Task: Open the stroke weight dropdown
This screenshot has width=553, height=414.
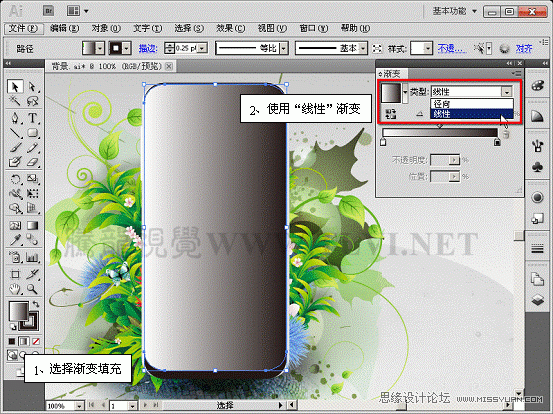Action: [x=202, y=48]
